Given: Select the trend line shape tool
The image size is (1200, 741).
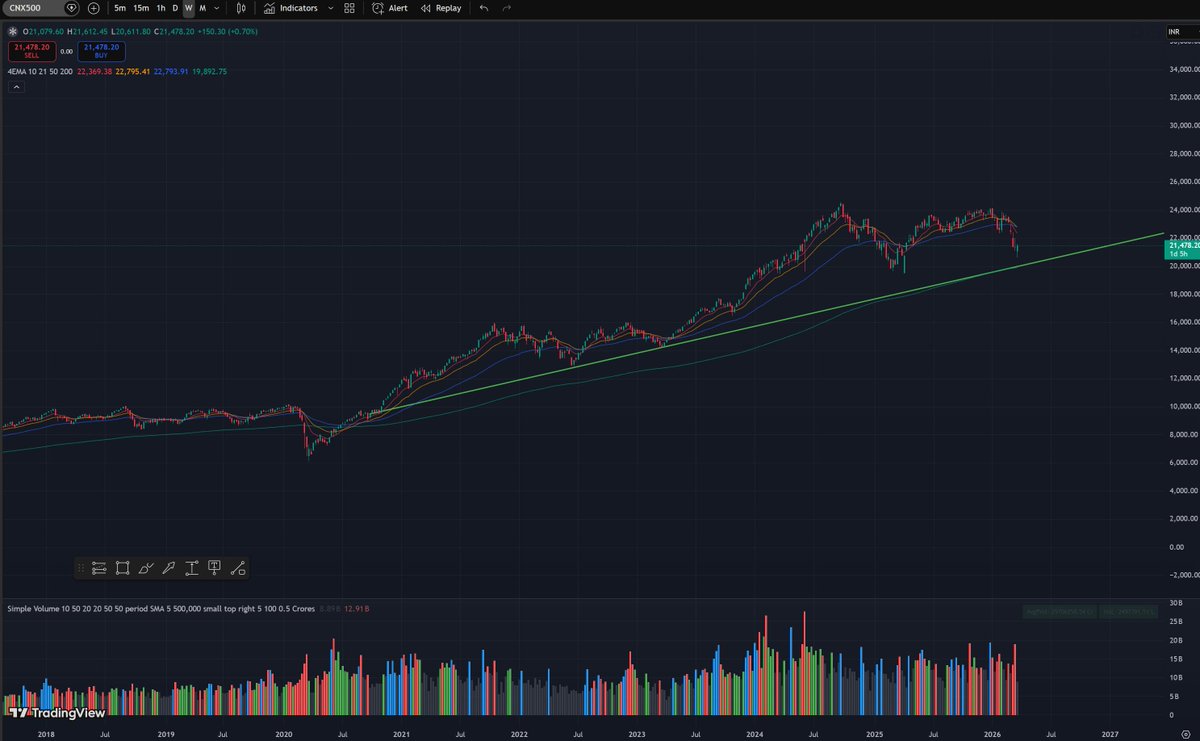Looking at the screenshot, I should [x=237, y=568].
